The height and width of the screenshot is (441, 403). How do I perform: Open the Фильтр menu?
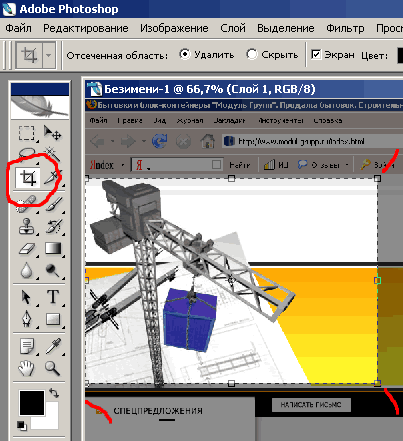pos(345,28)
